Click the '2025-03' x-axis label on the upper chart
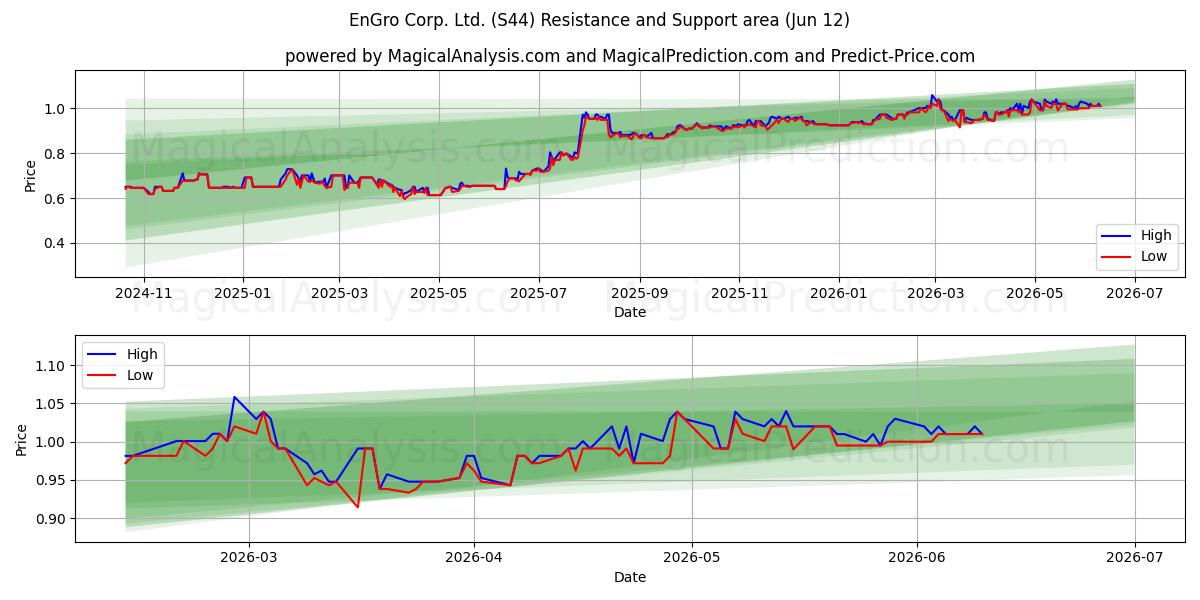Viewport: 1200px width, 600px height. 339,294
